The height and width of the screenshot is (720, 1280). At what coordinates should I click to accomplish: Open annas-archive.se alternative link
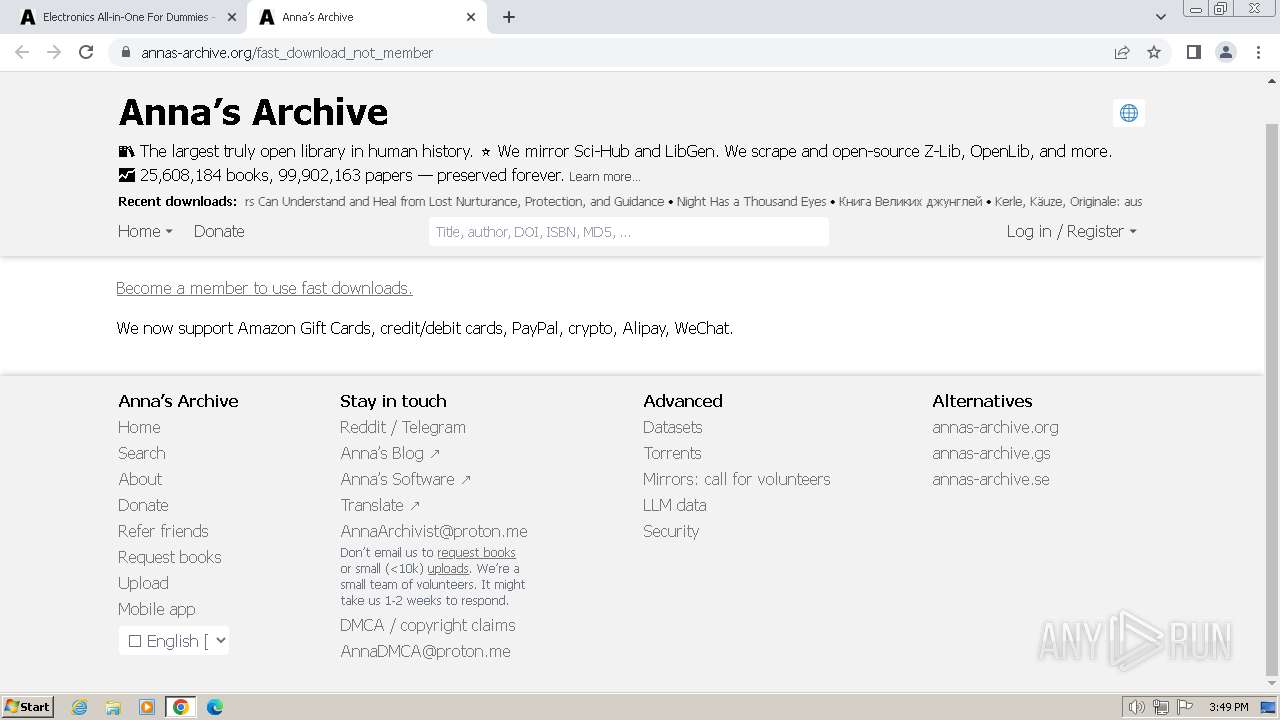991,479
